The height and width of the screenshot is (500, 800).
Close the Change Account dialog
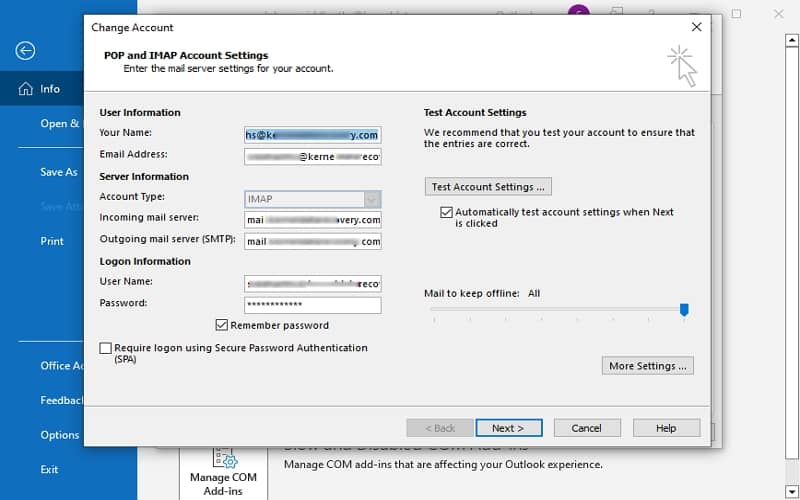tap(696, 27)
